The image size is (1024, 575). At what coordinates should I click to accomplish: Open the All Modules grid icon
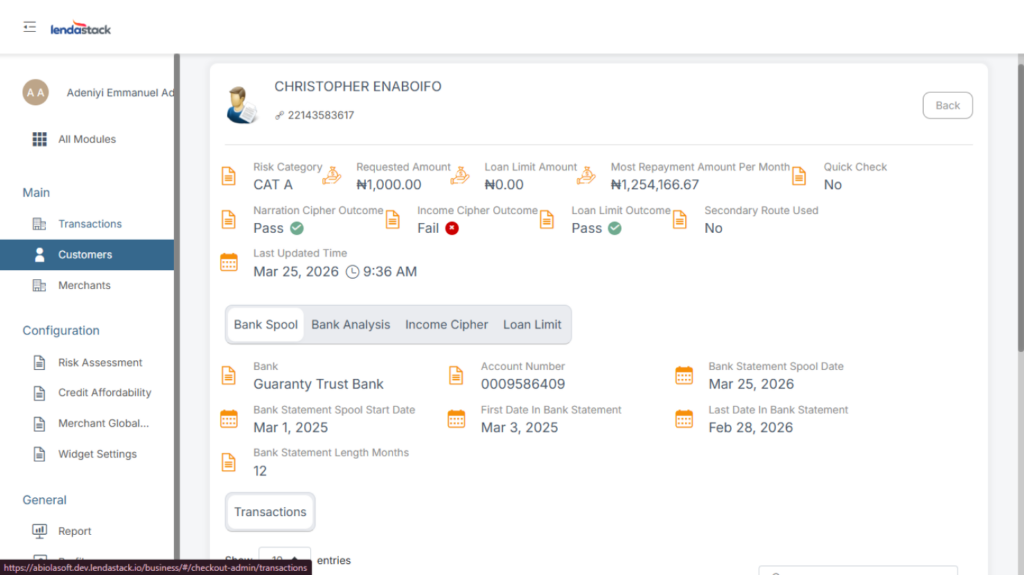(40, 139)
